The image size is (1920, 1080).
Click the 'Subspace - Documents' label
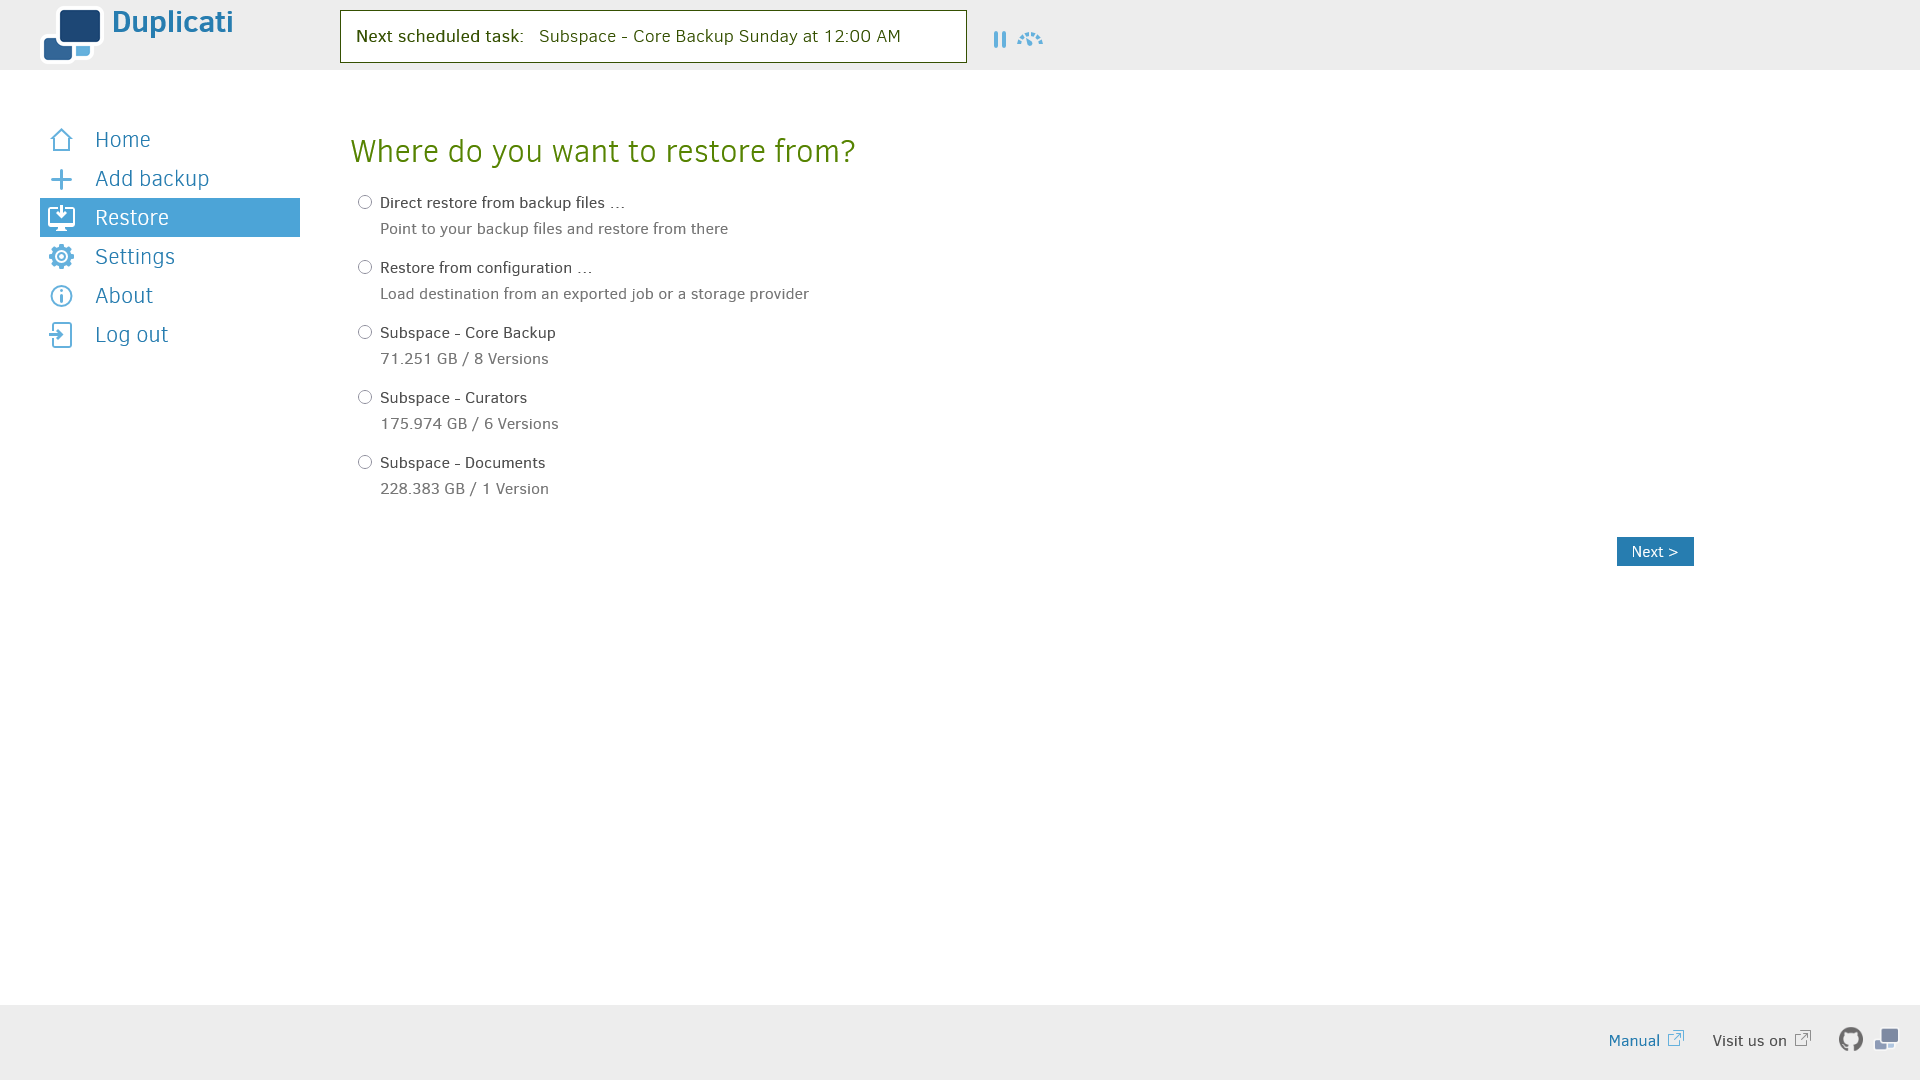462,463
